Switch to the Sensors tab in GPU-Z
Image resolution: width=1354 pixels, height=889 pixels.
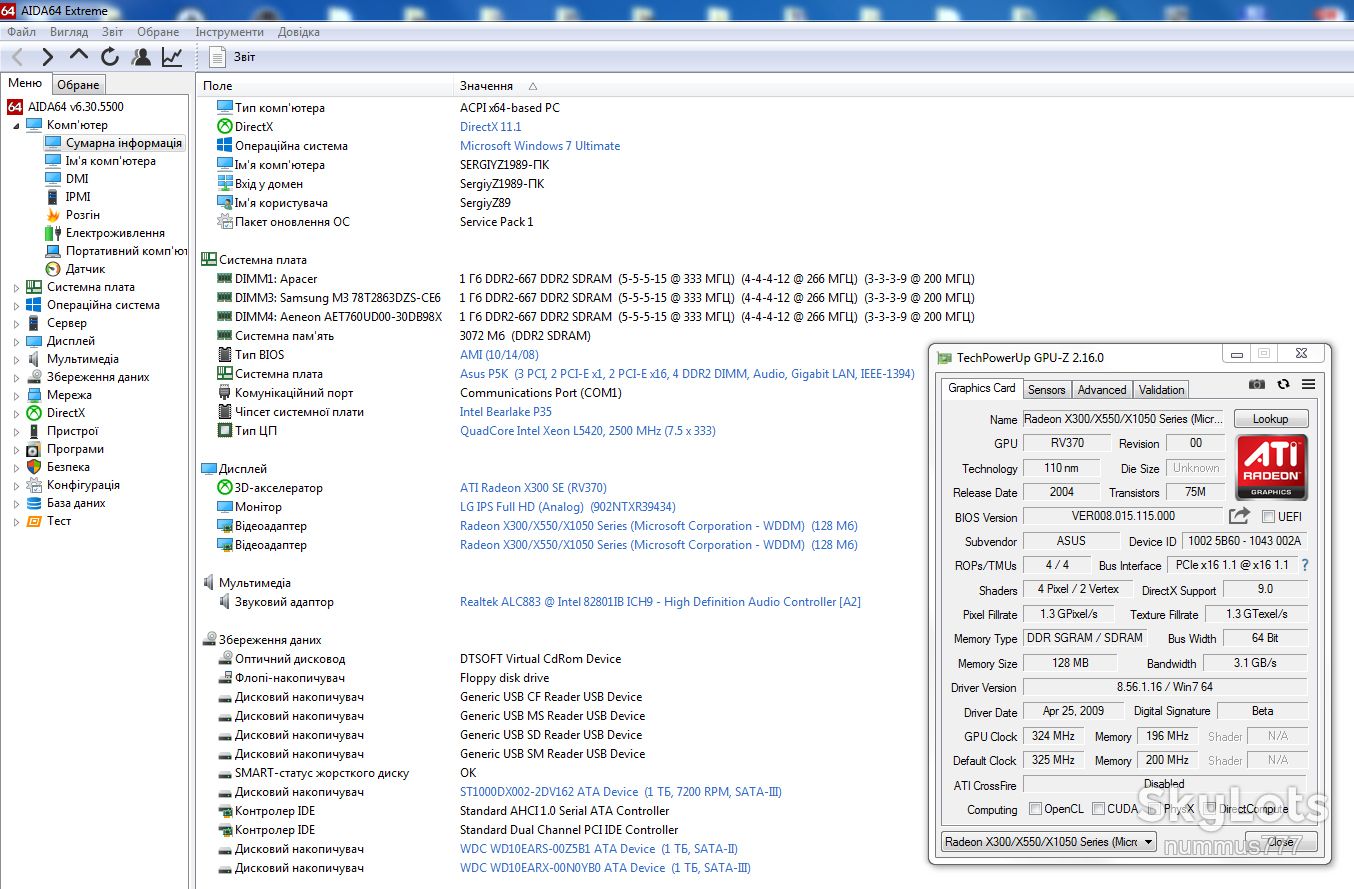click(x=1047, y=390)
